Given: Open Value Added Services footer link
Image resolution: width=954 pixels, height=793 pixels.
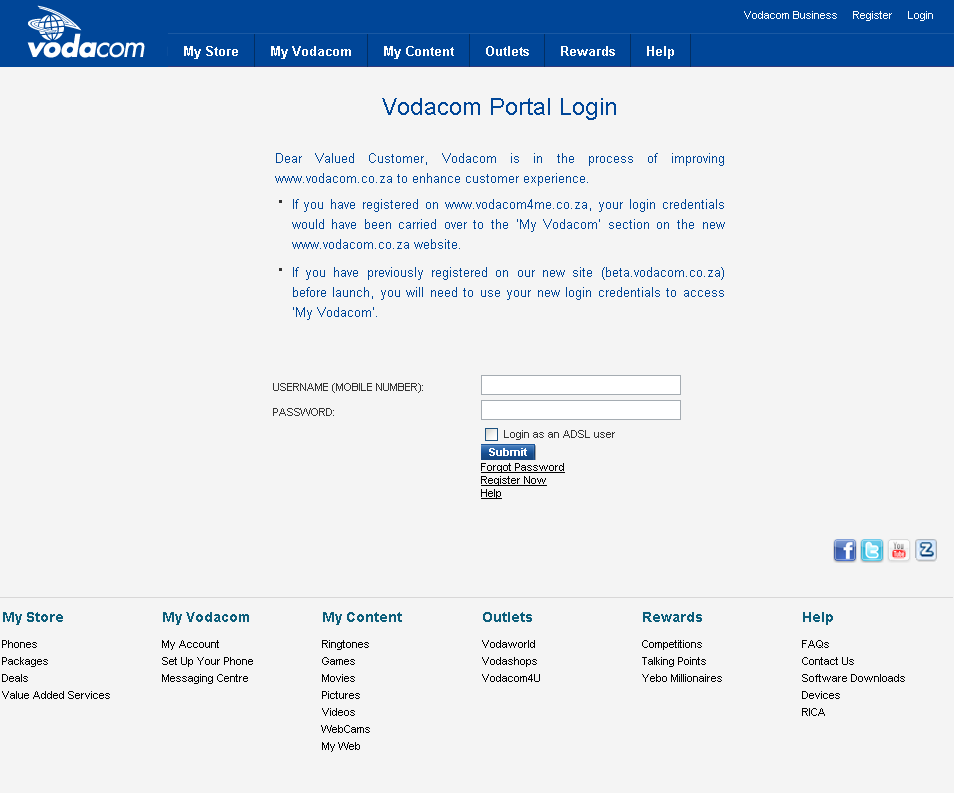Looking at the screenshot, I should [x=56, y=695].
